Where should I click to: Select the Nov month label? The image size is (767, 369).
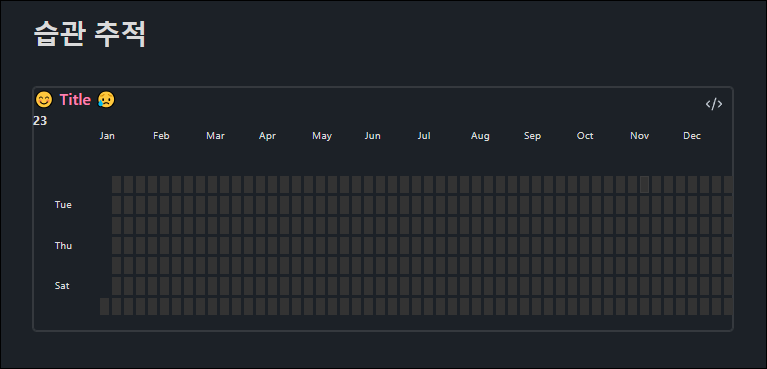[639, 136]
